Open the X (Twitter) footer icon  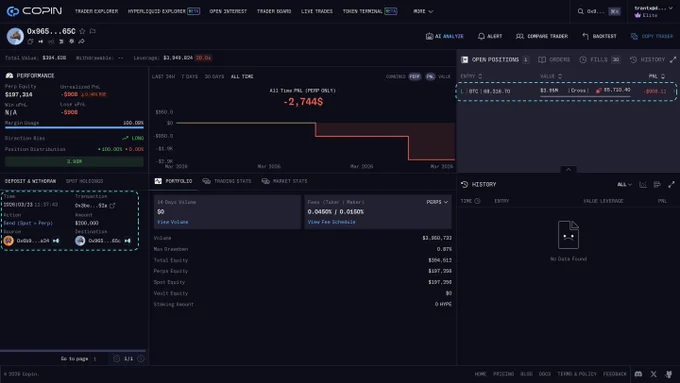click(654, 374)
